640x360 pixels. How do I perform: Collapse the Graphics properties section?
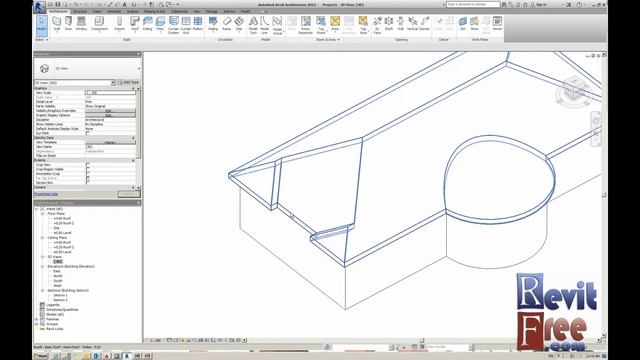pos(133,88)
